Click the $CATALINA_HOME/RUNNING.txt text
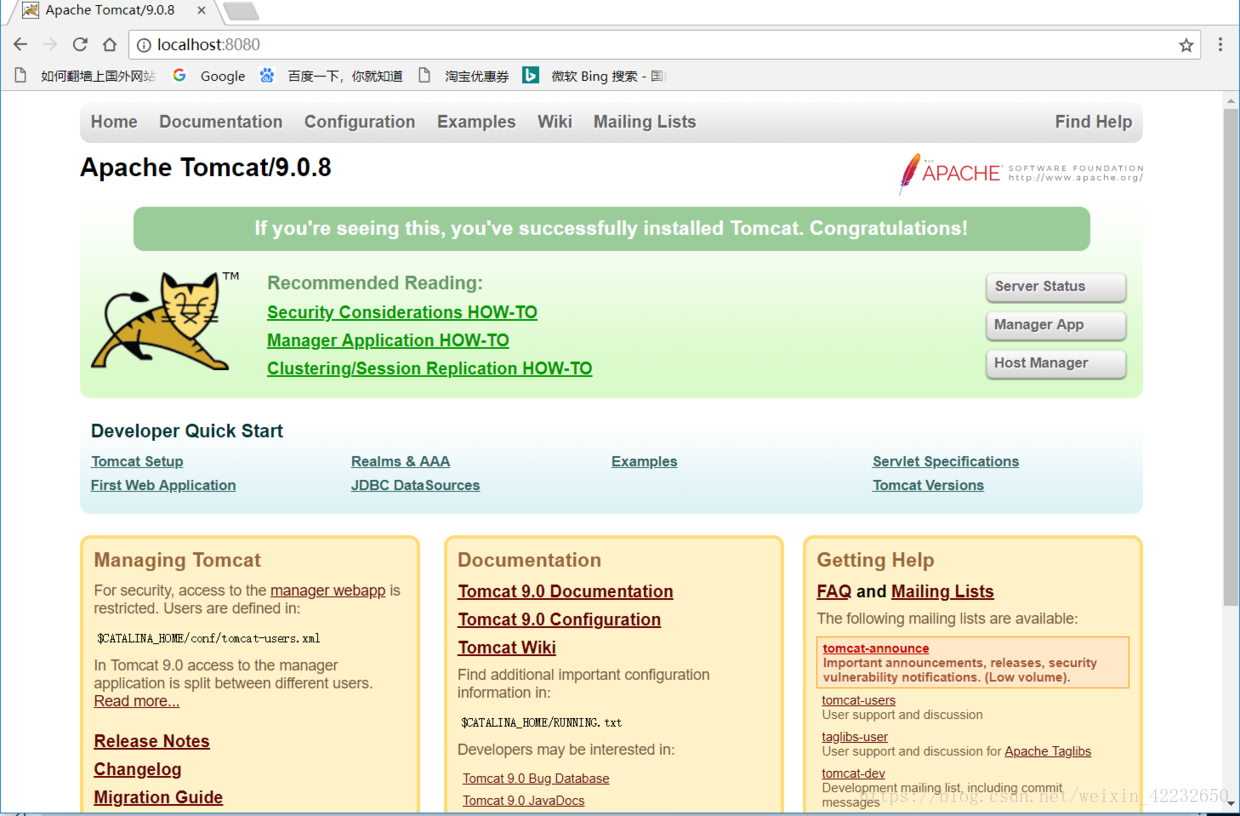1240x816 pixels. click(x=541, y=722)
